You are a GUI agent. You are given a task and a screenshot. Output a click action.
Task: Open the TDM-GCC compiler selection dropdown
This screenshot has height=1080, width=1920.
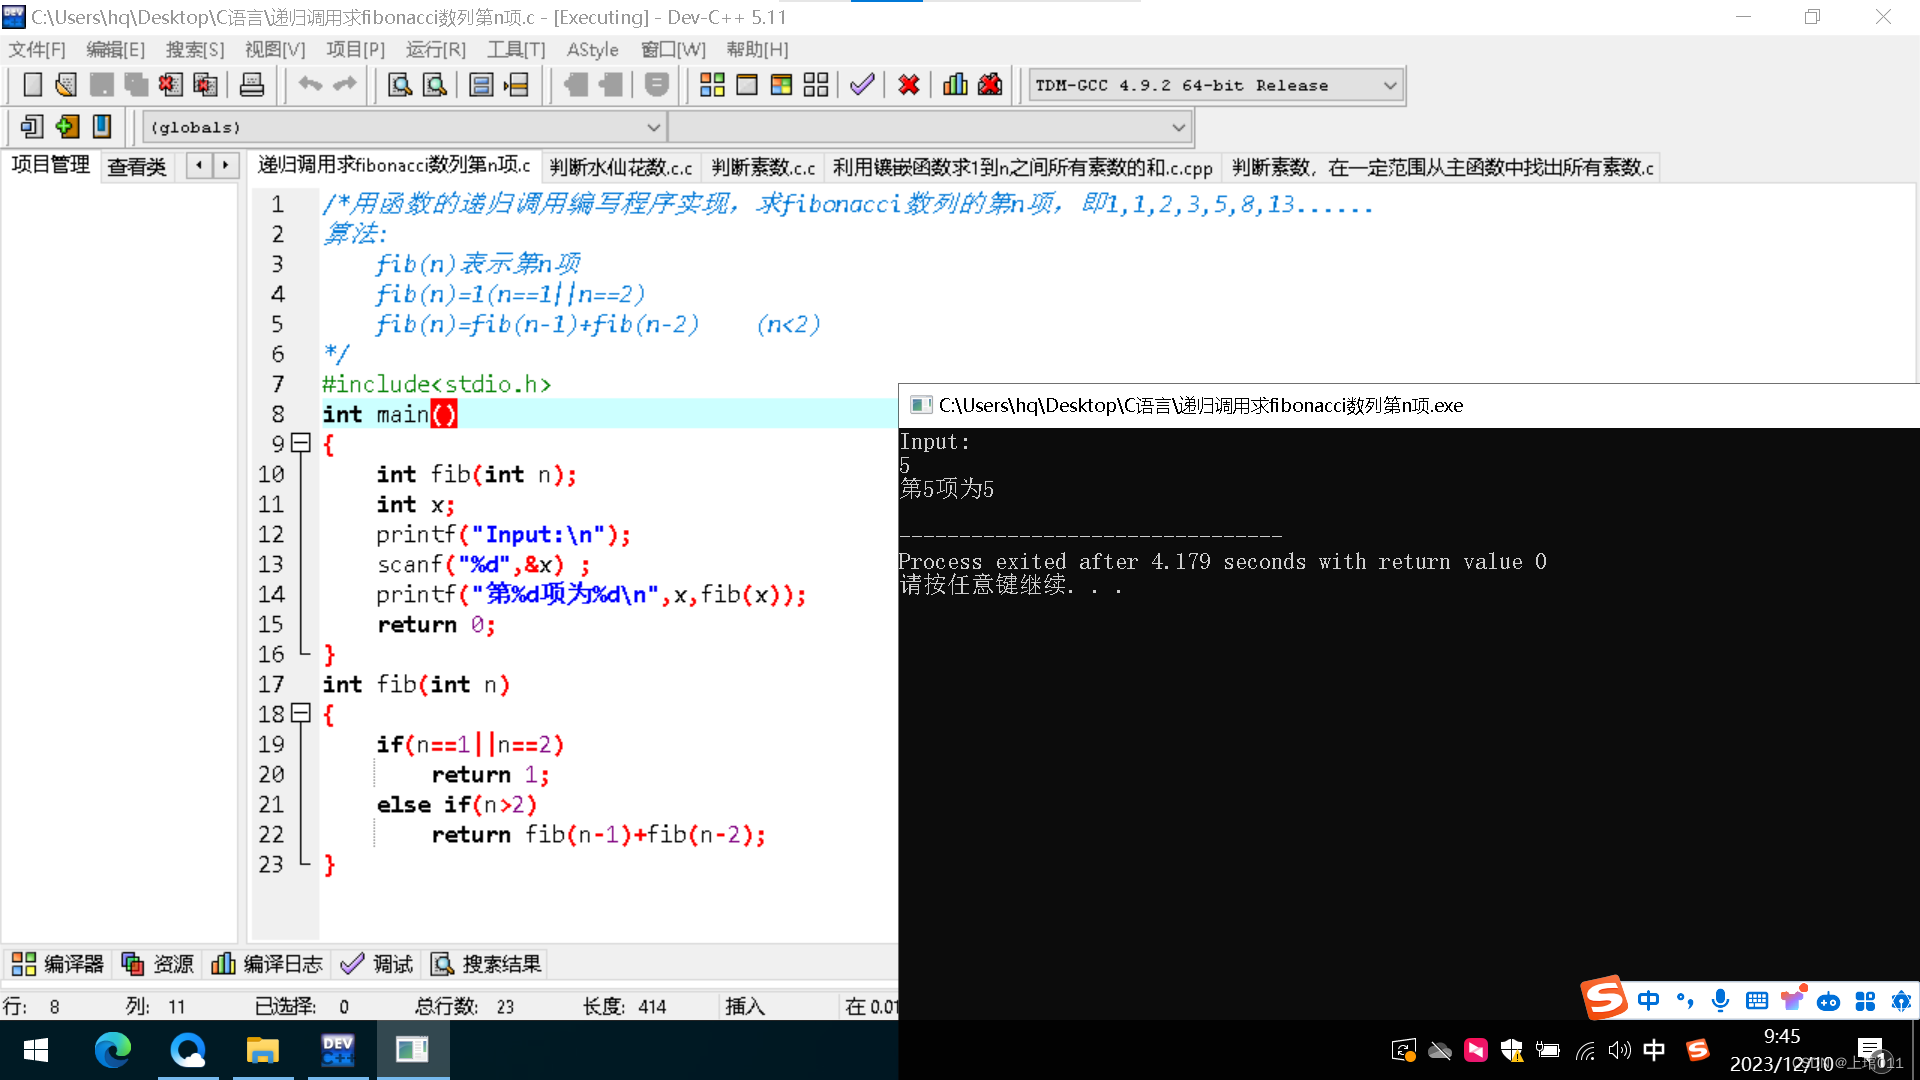coord(1389,86)
